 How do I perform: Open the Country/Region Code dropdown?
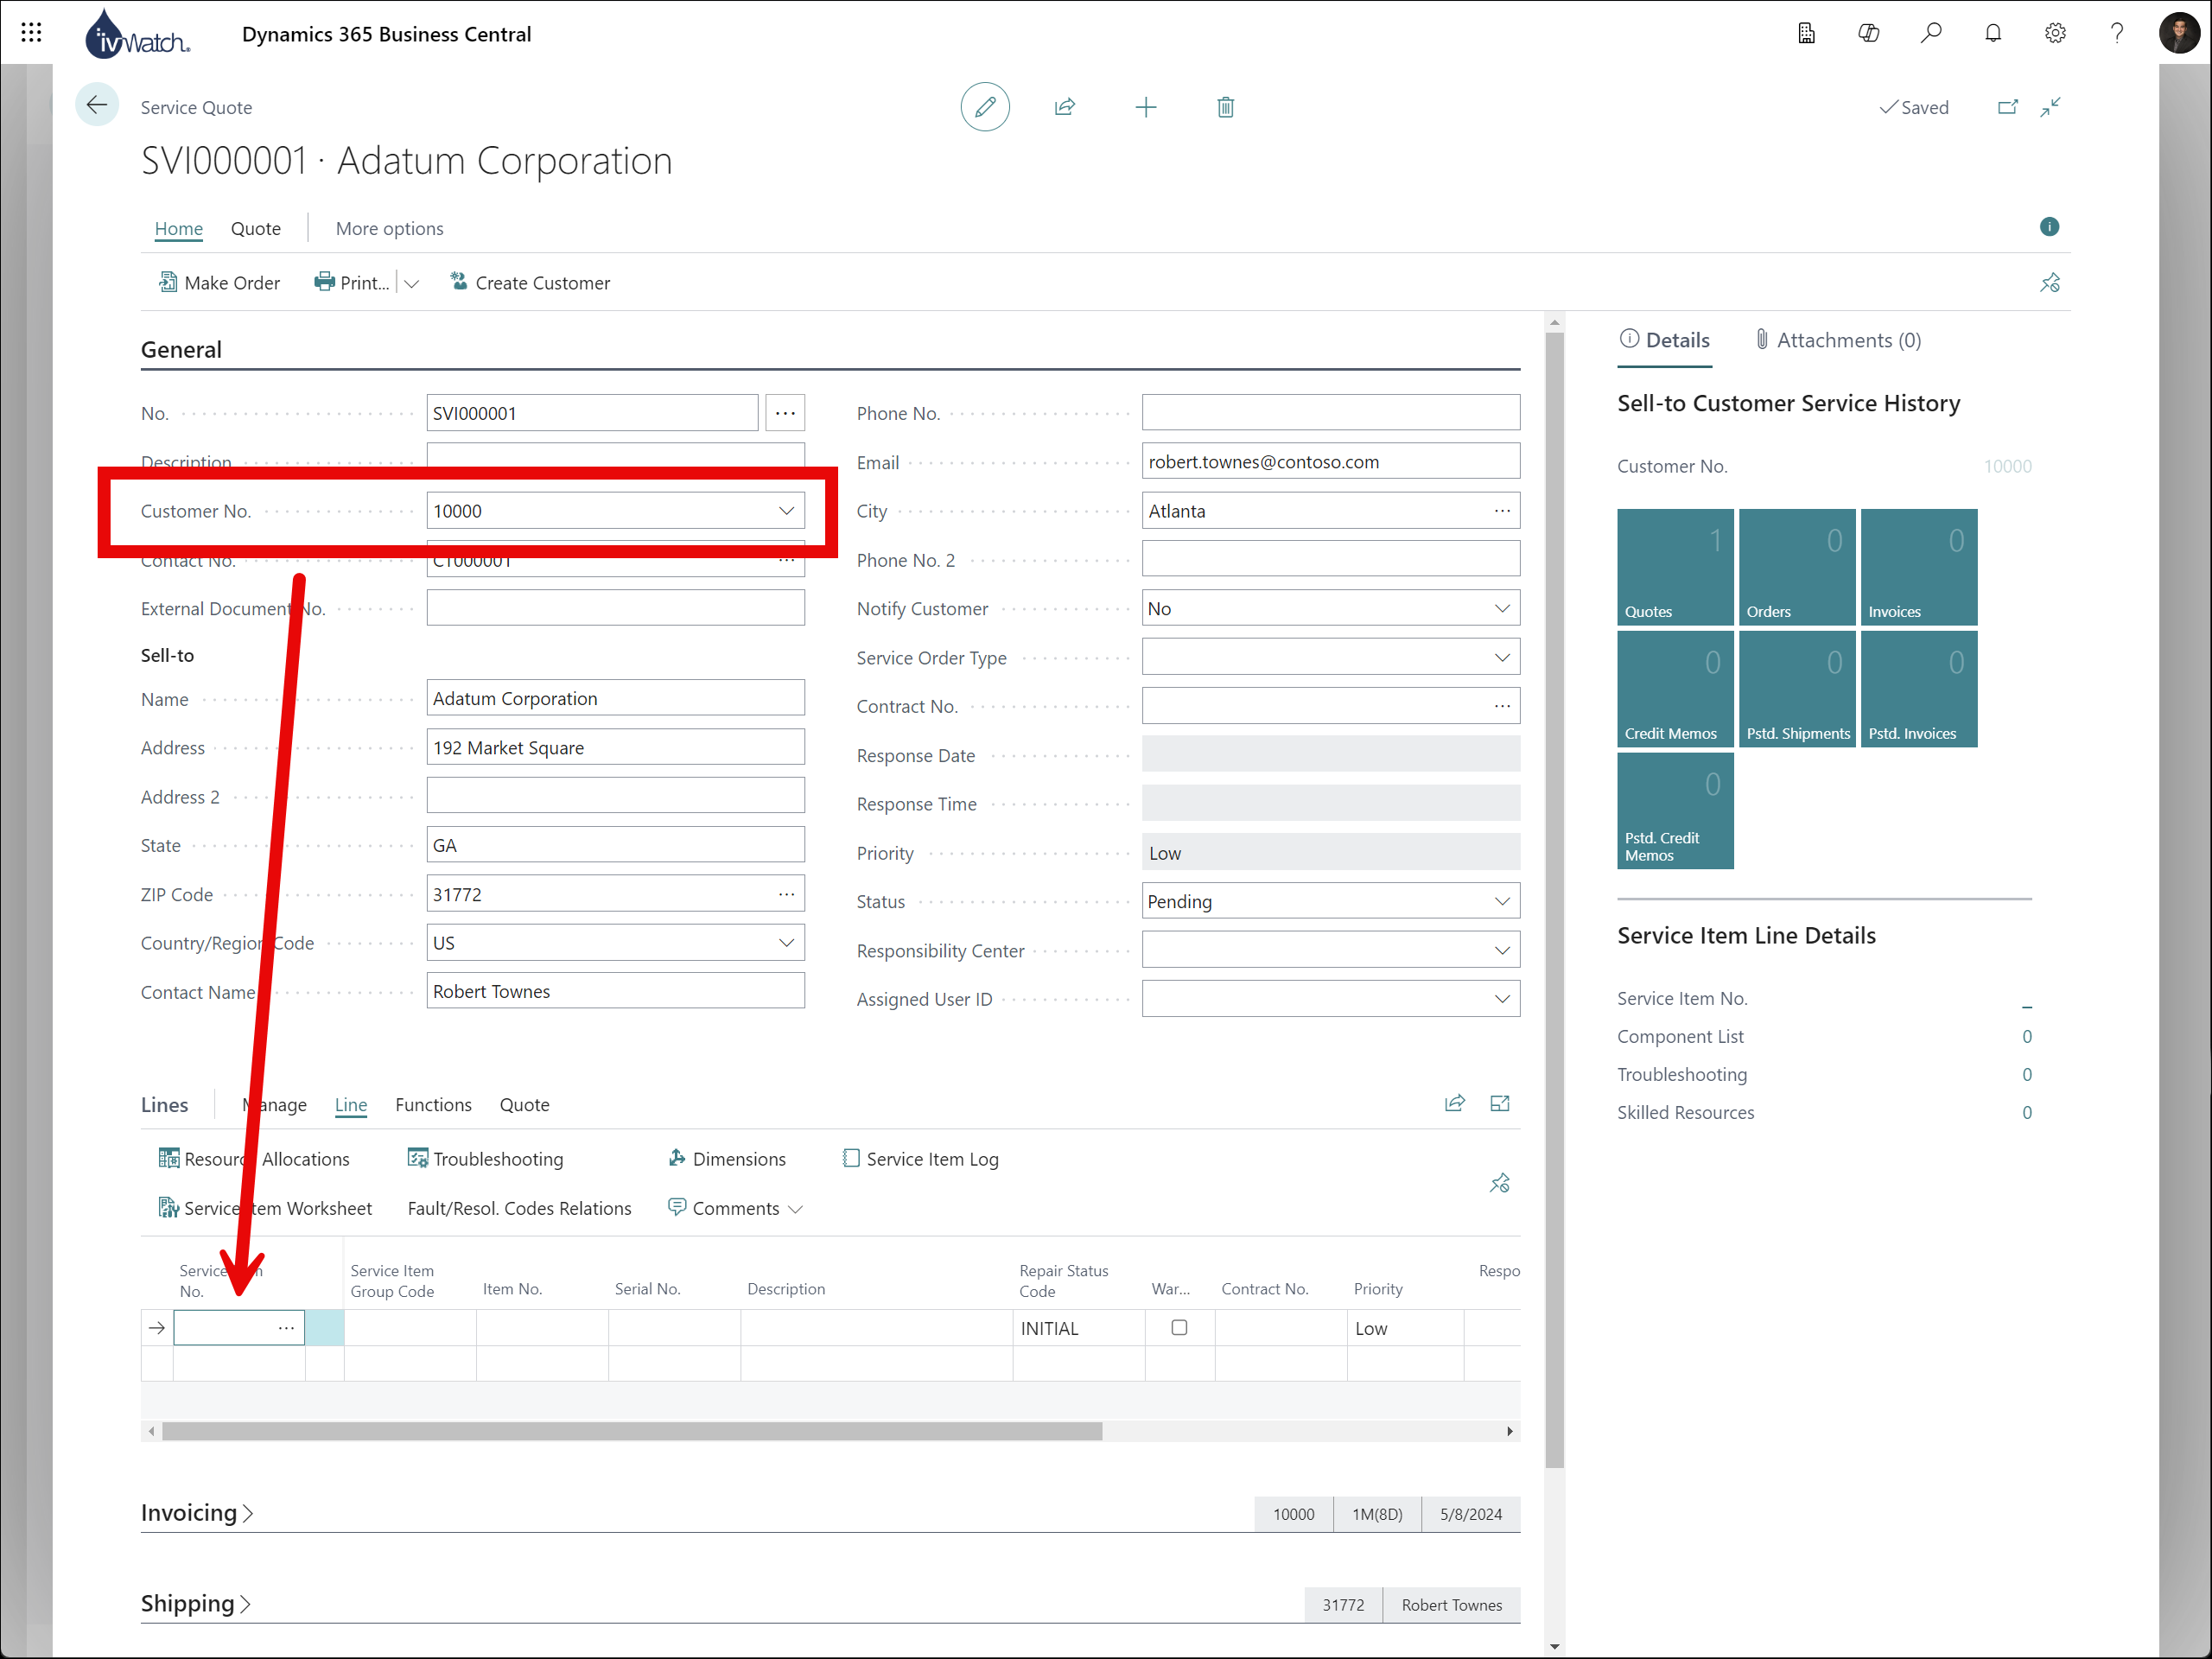pyautogui.click(x=786, y=942)
